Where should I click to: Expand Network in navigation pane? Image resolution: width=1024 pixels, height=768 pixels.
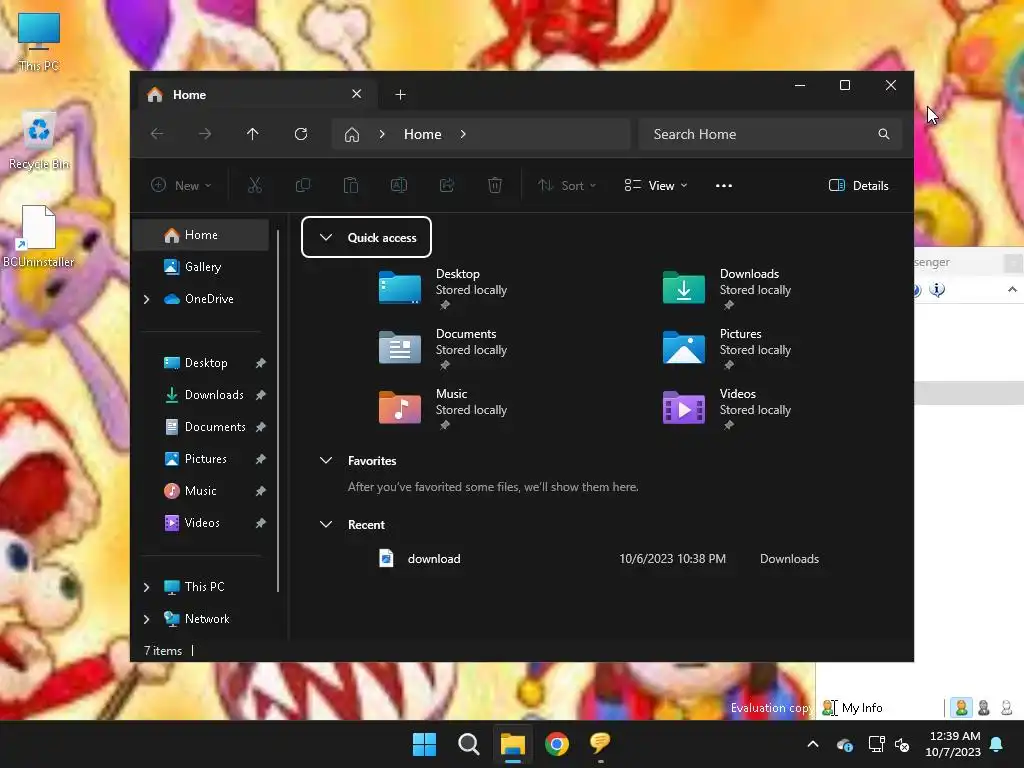coord(146,619)
